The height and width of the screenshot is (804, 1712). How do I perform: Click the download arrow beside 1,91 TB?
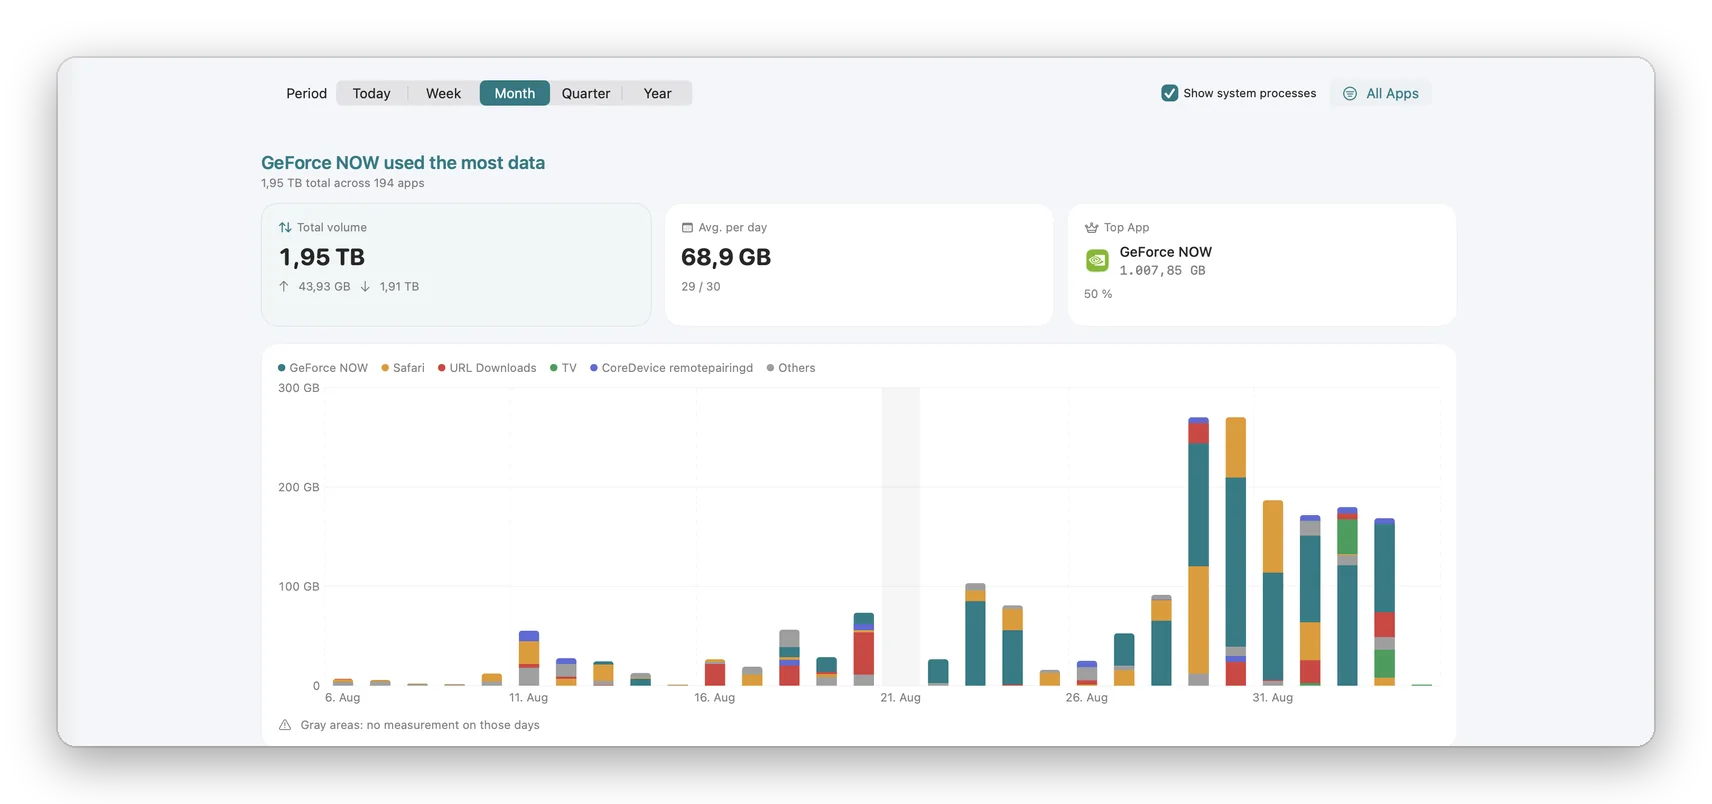(365, 287)
